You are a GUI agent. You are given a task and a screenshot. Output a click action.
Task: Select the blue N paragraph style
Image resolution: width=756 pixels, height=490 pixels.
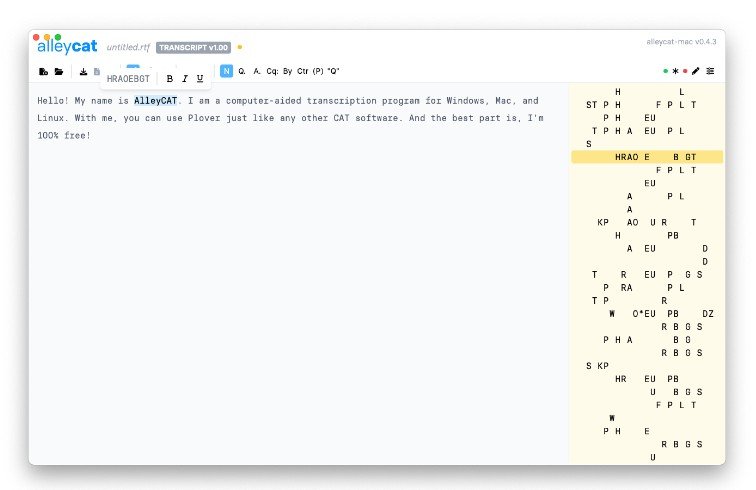226,71
